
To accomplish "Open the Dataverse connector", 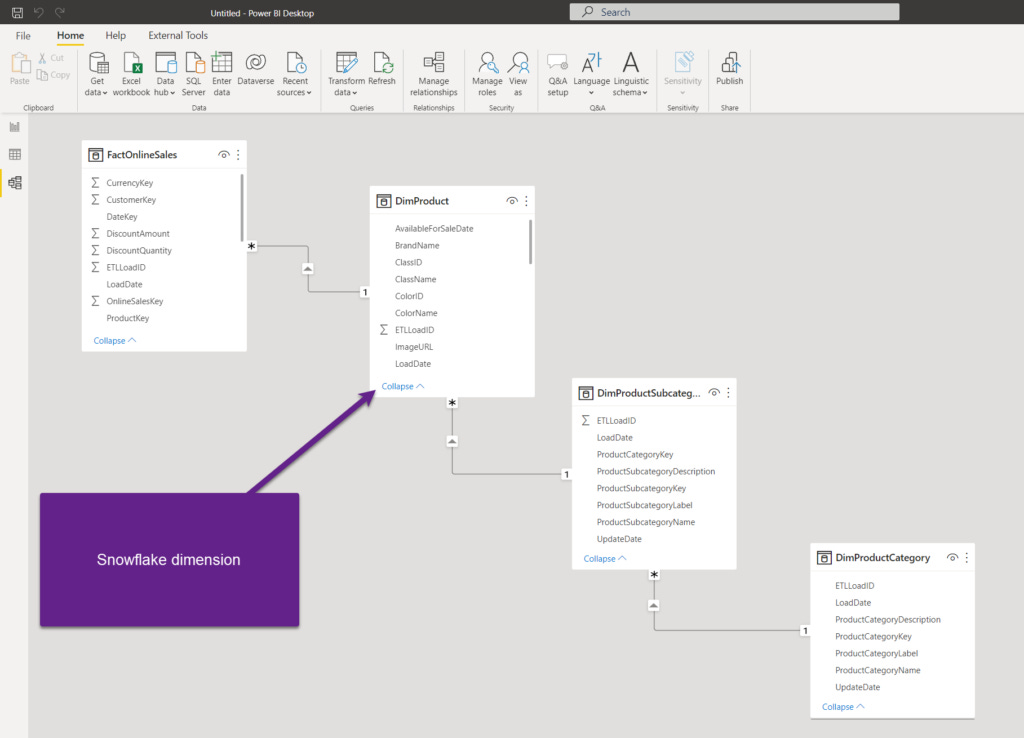I will pyautogui.click(x=255, y=69).
